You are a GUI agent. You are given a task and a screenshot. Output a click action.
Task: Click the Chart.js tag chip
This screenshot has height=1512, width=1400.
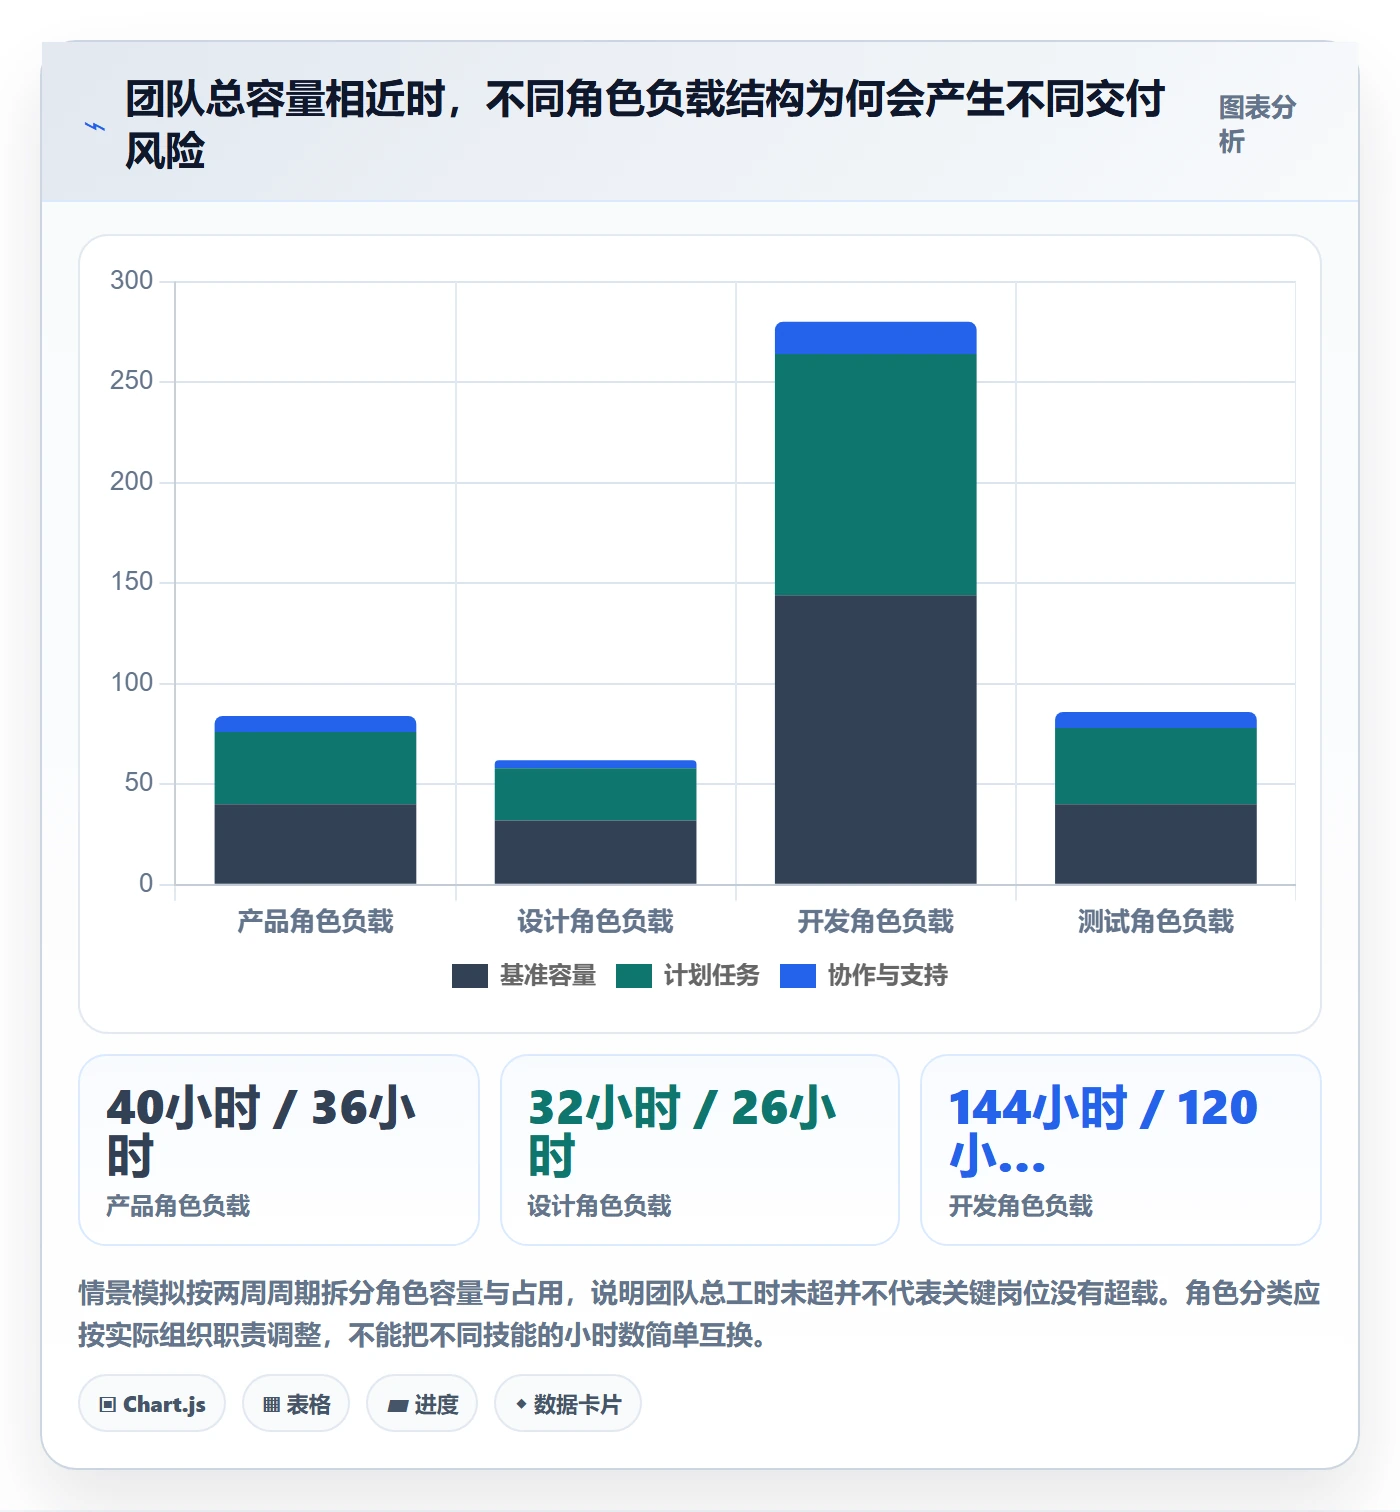[x=152, y=1404]
